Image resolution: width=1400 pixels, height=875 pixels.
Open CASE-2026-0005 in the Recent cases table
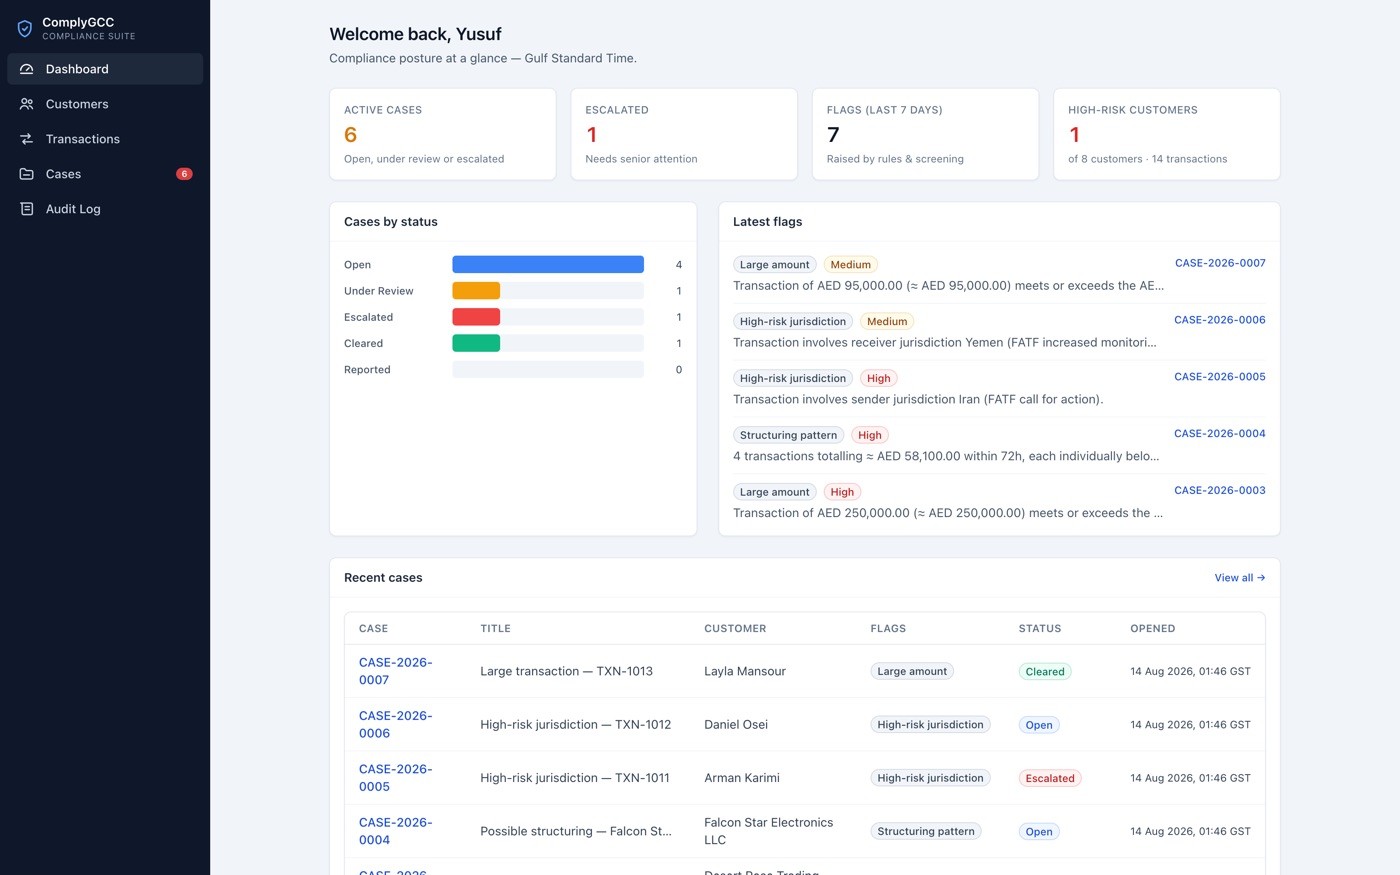(396, 777)
